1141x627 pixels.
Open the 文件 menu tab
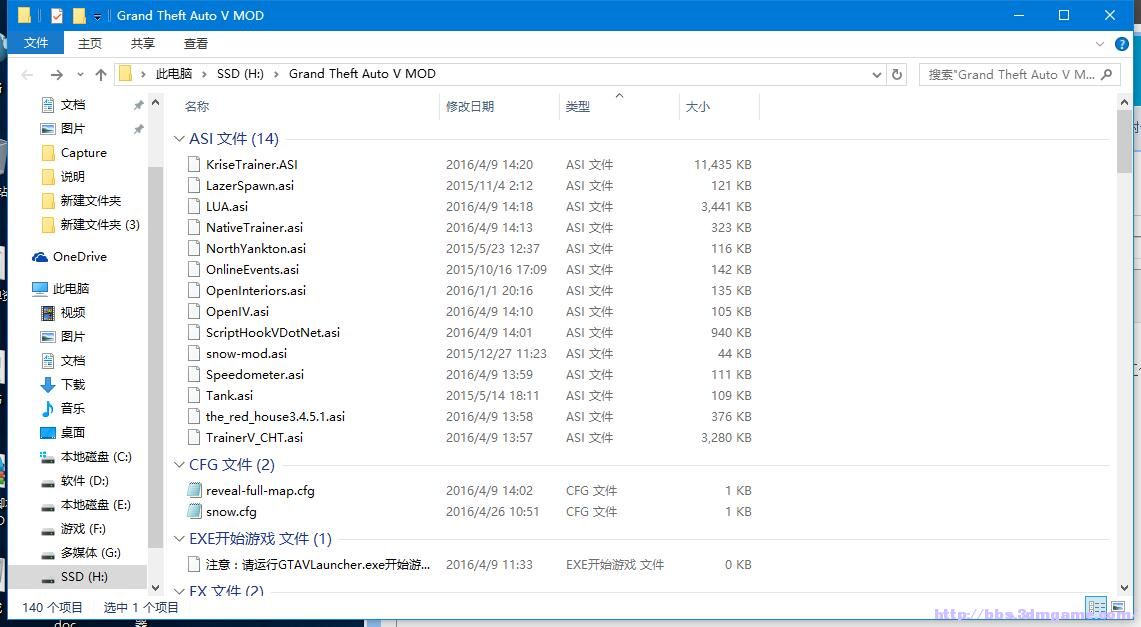(x=36, y=43)
